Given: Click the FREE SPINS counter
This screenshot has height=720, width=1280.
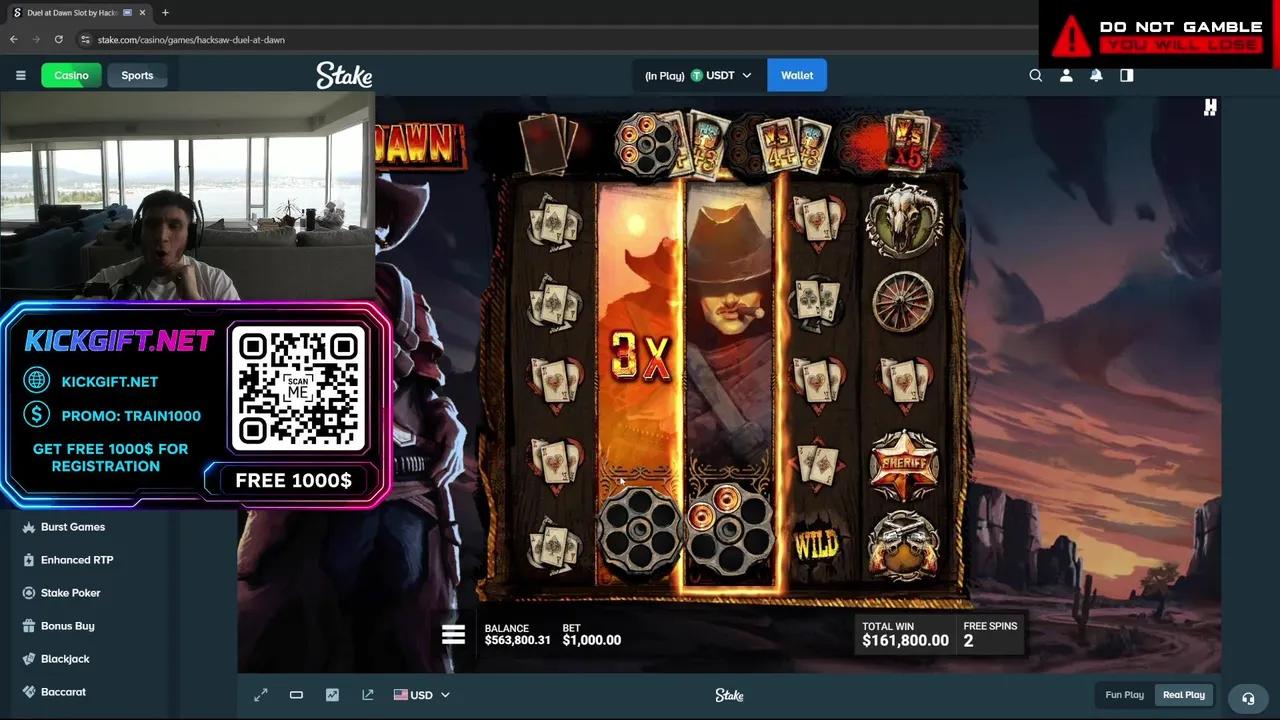Looking at the screenshot, I should pyautogui.click(x=990, y=634).
